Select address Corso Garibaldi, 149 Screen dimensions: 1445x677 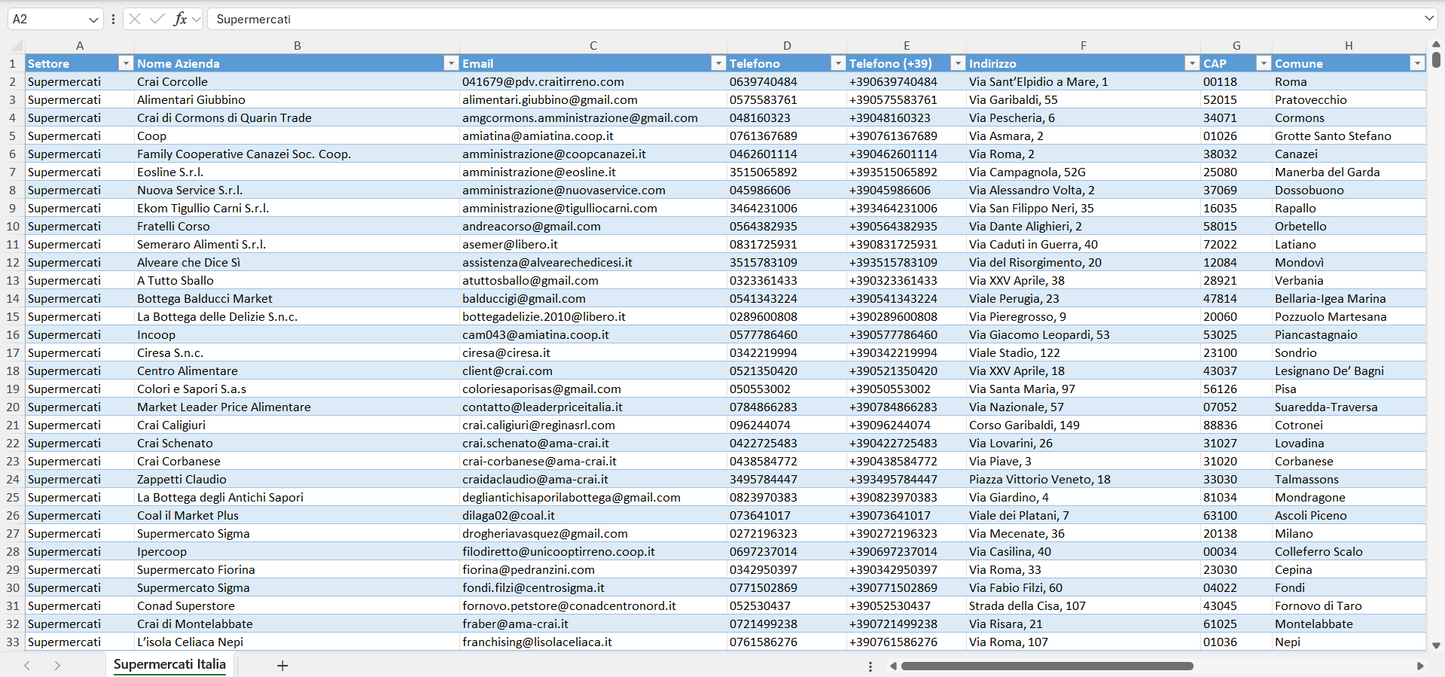coord(1083,425)
